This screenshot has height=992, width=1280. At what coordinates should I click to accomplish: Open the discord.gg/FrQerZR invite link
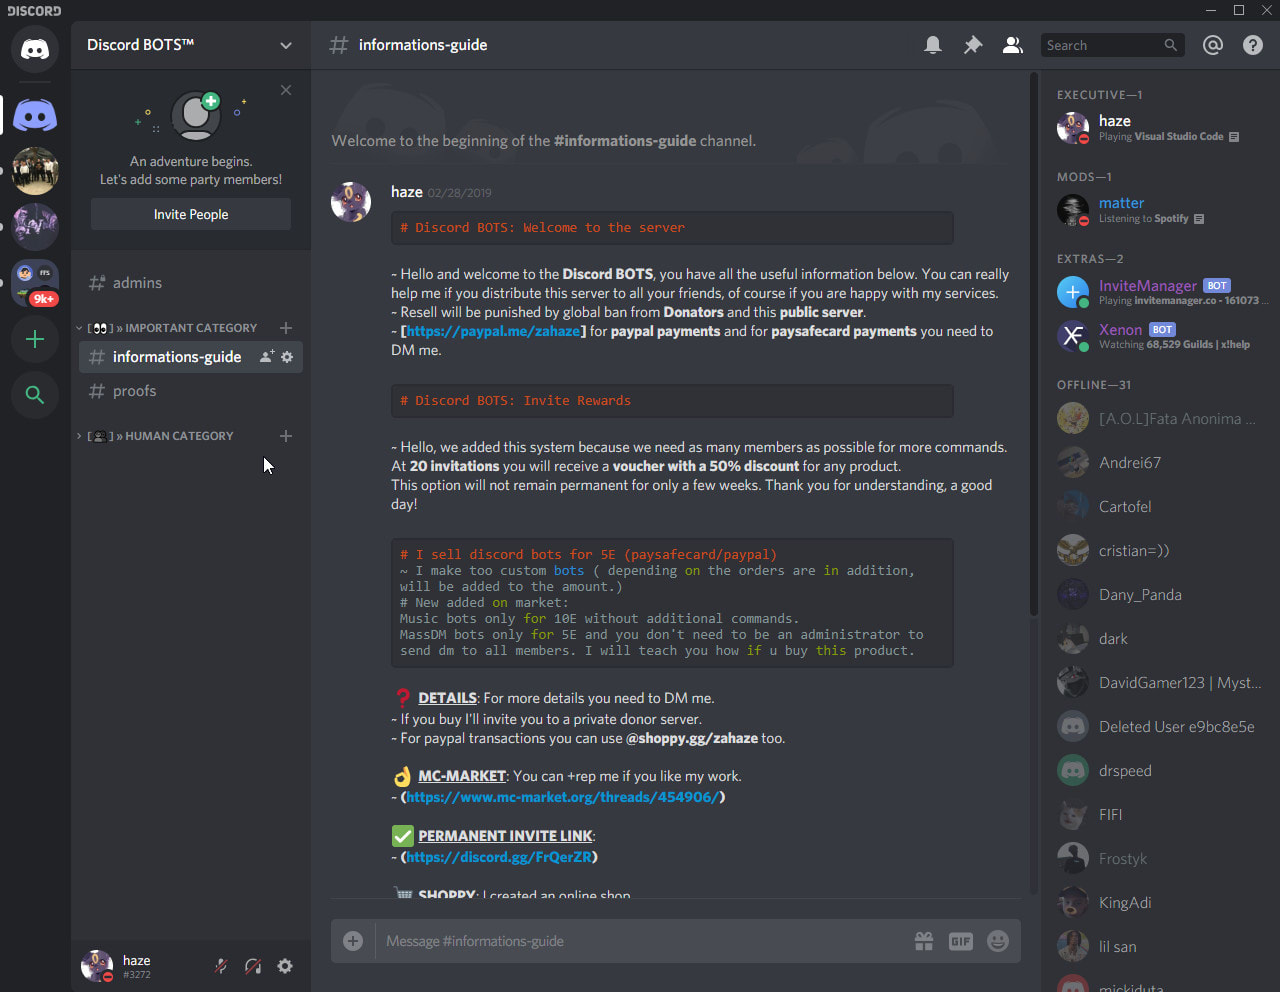click(x=499, y=857)
